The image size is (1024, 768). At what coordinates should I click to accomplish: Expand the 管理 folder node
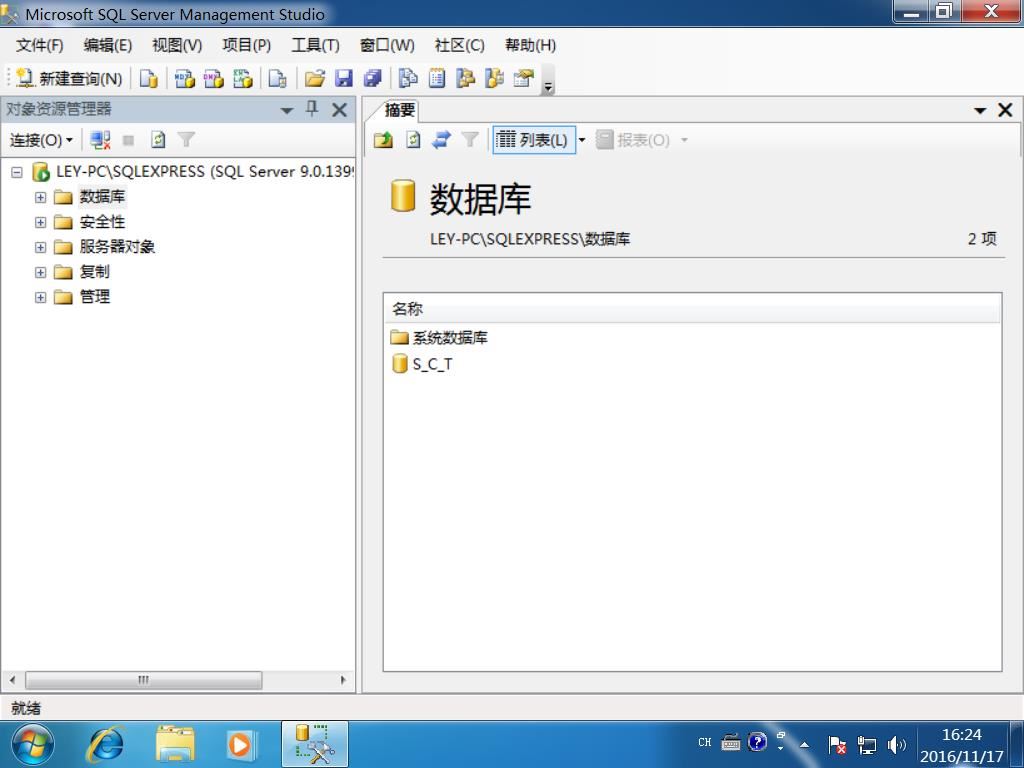click(40, 297)
